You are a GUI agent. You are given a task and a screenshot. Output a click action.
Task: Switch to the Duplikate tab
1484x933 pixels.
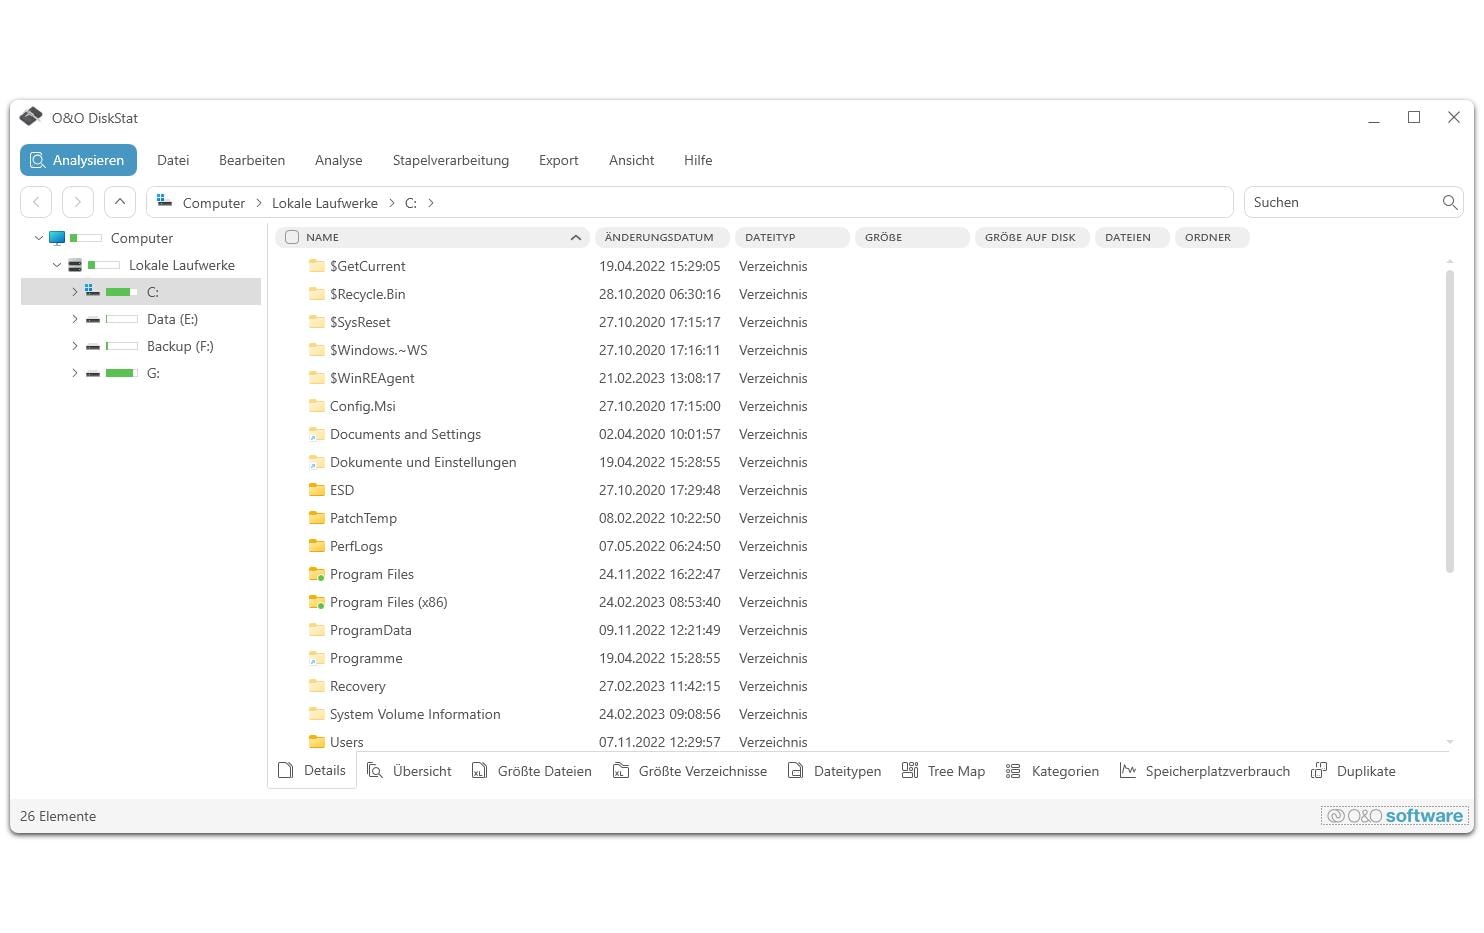(x=1354, y=771)
